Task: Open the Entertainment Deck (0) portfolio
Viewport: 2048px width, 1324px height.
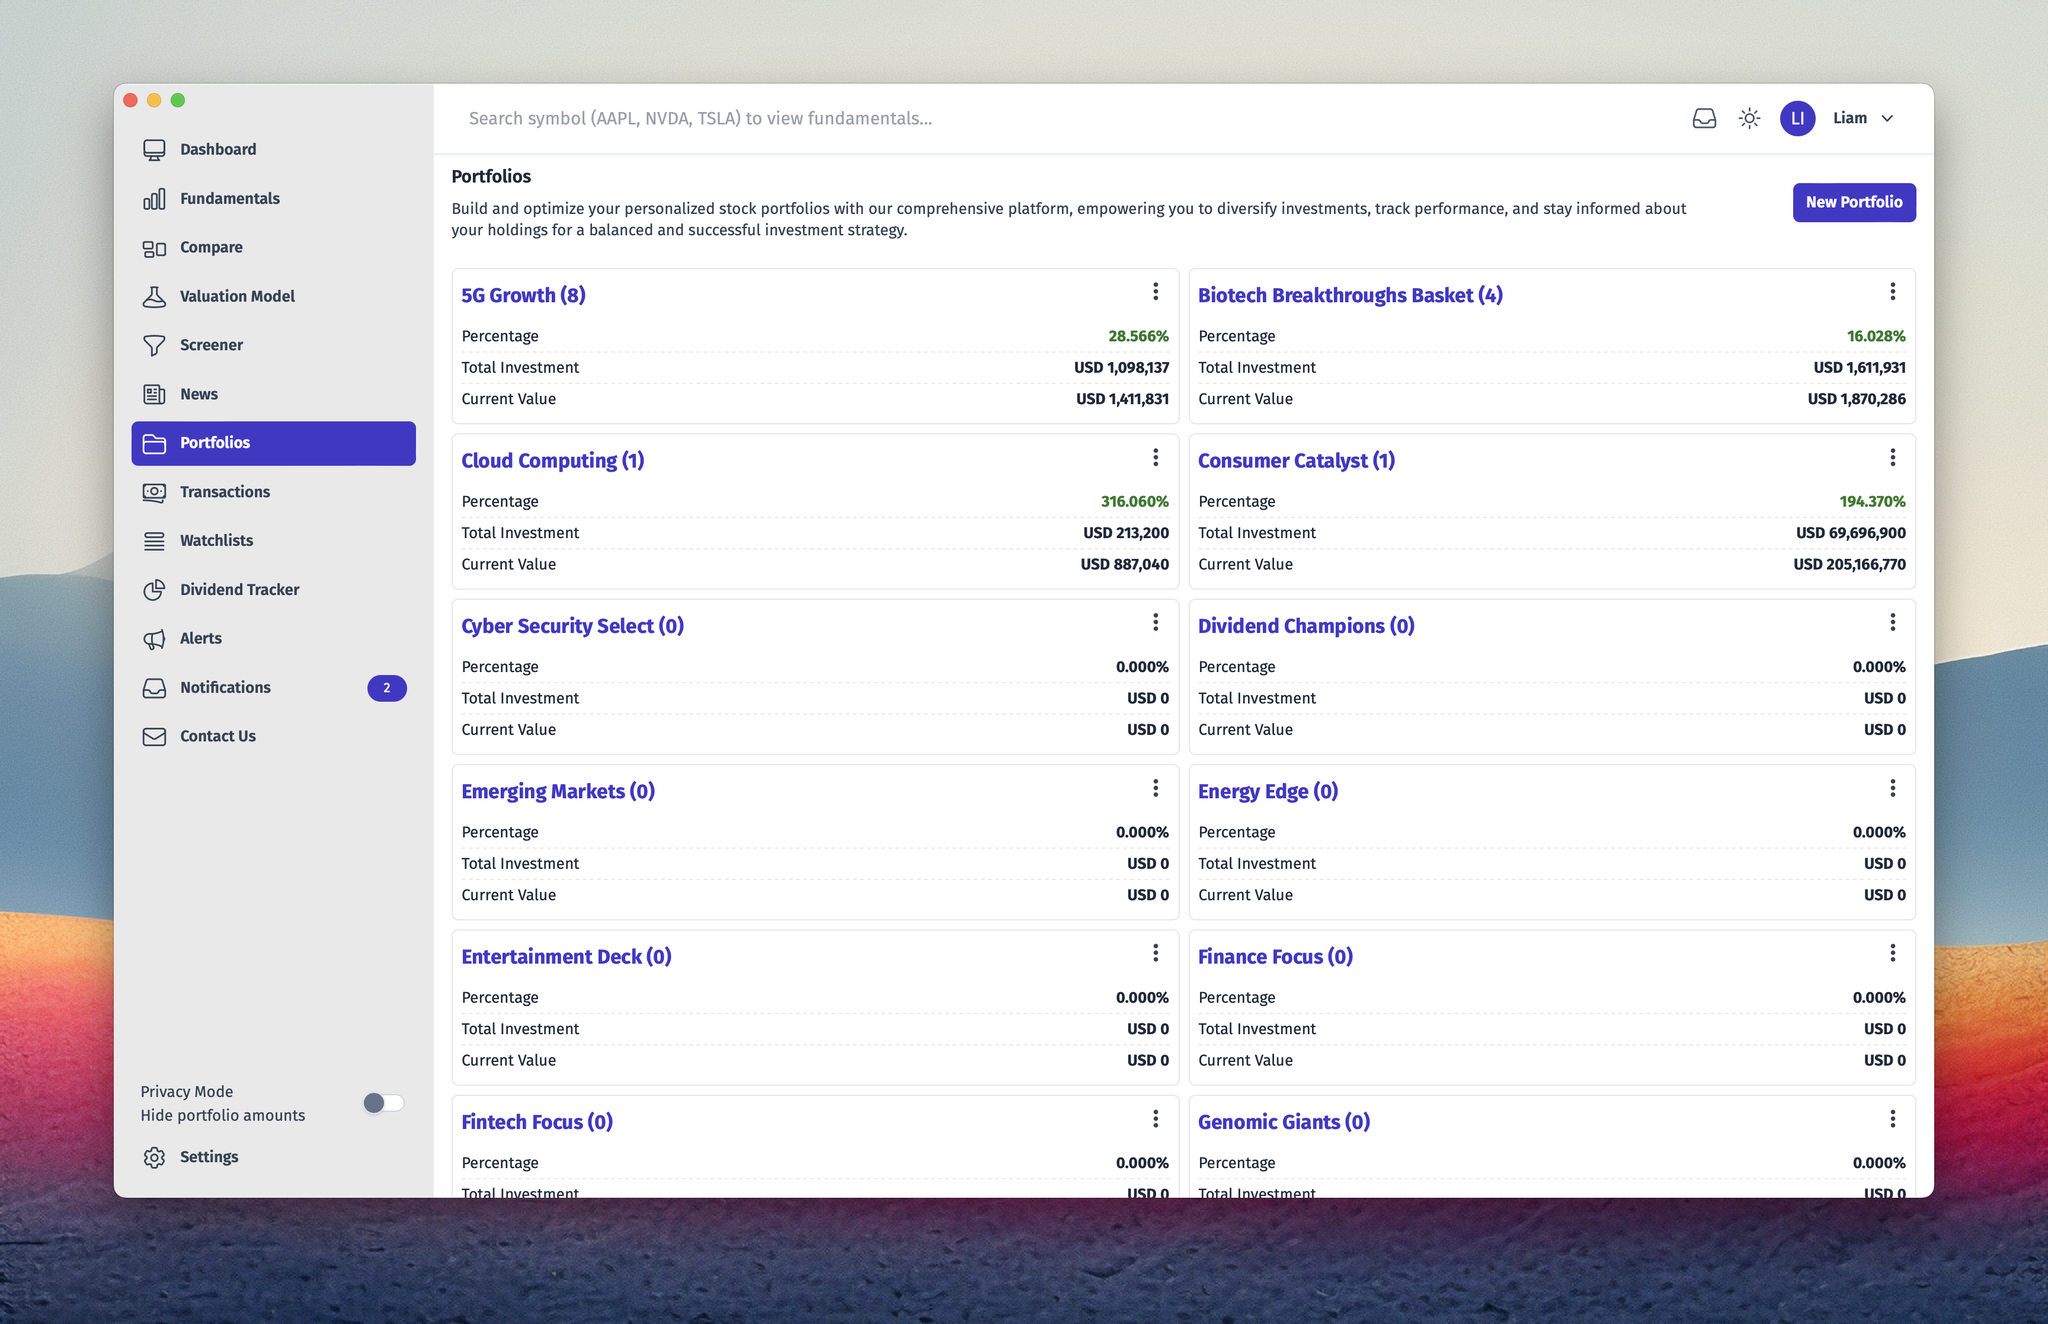Action: pos(566,957)
